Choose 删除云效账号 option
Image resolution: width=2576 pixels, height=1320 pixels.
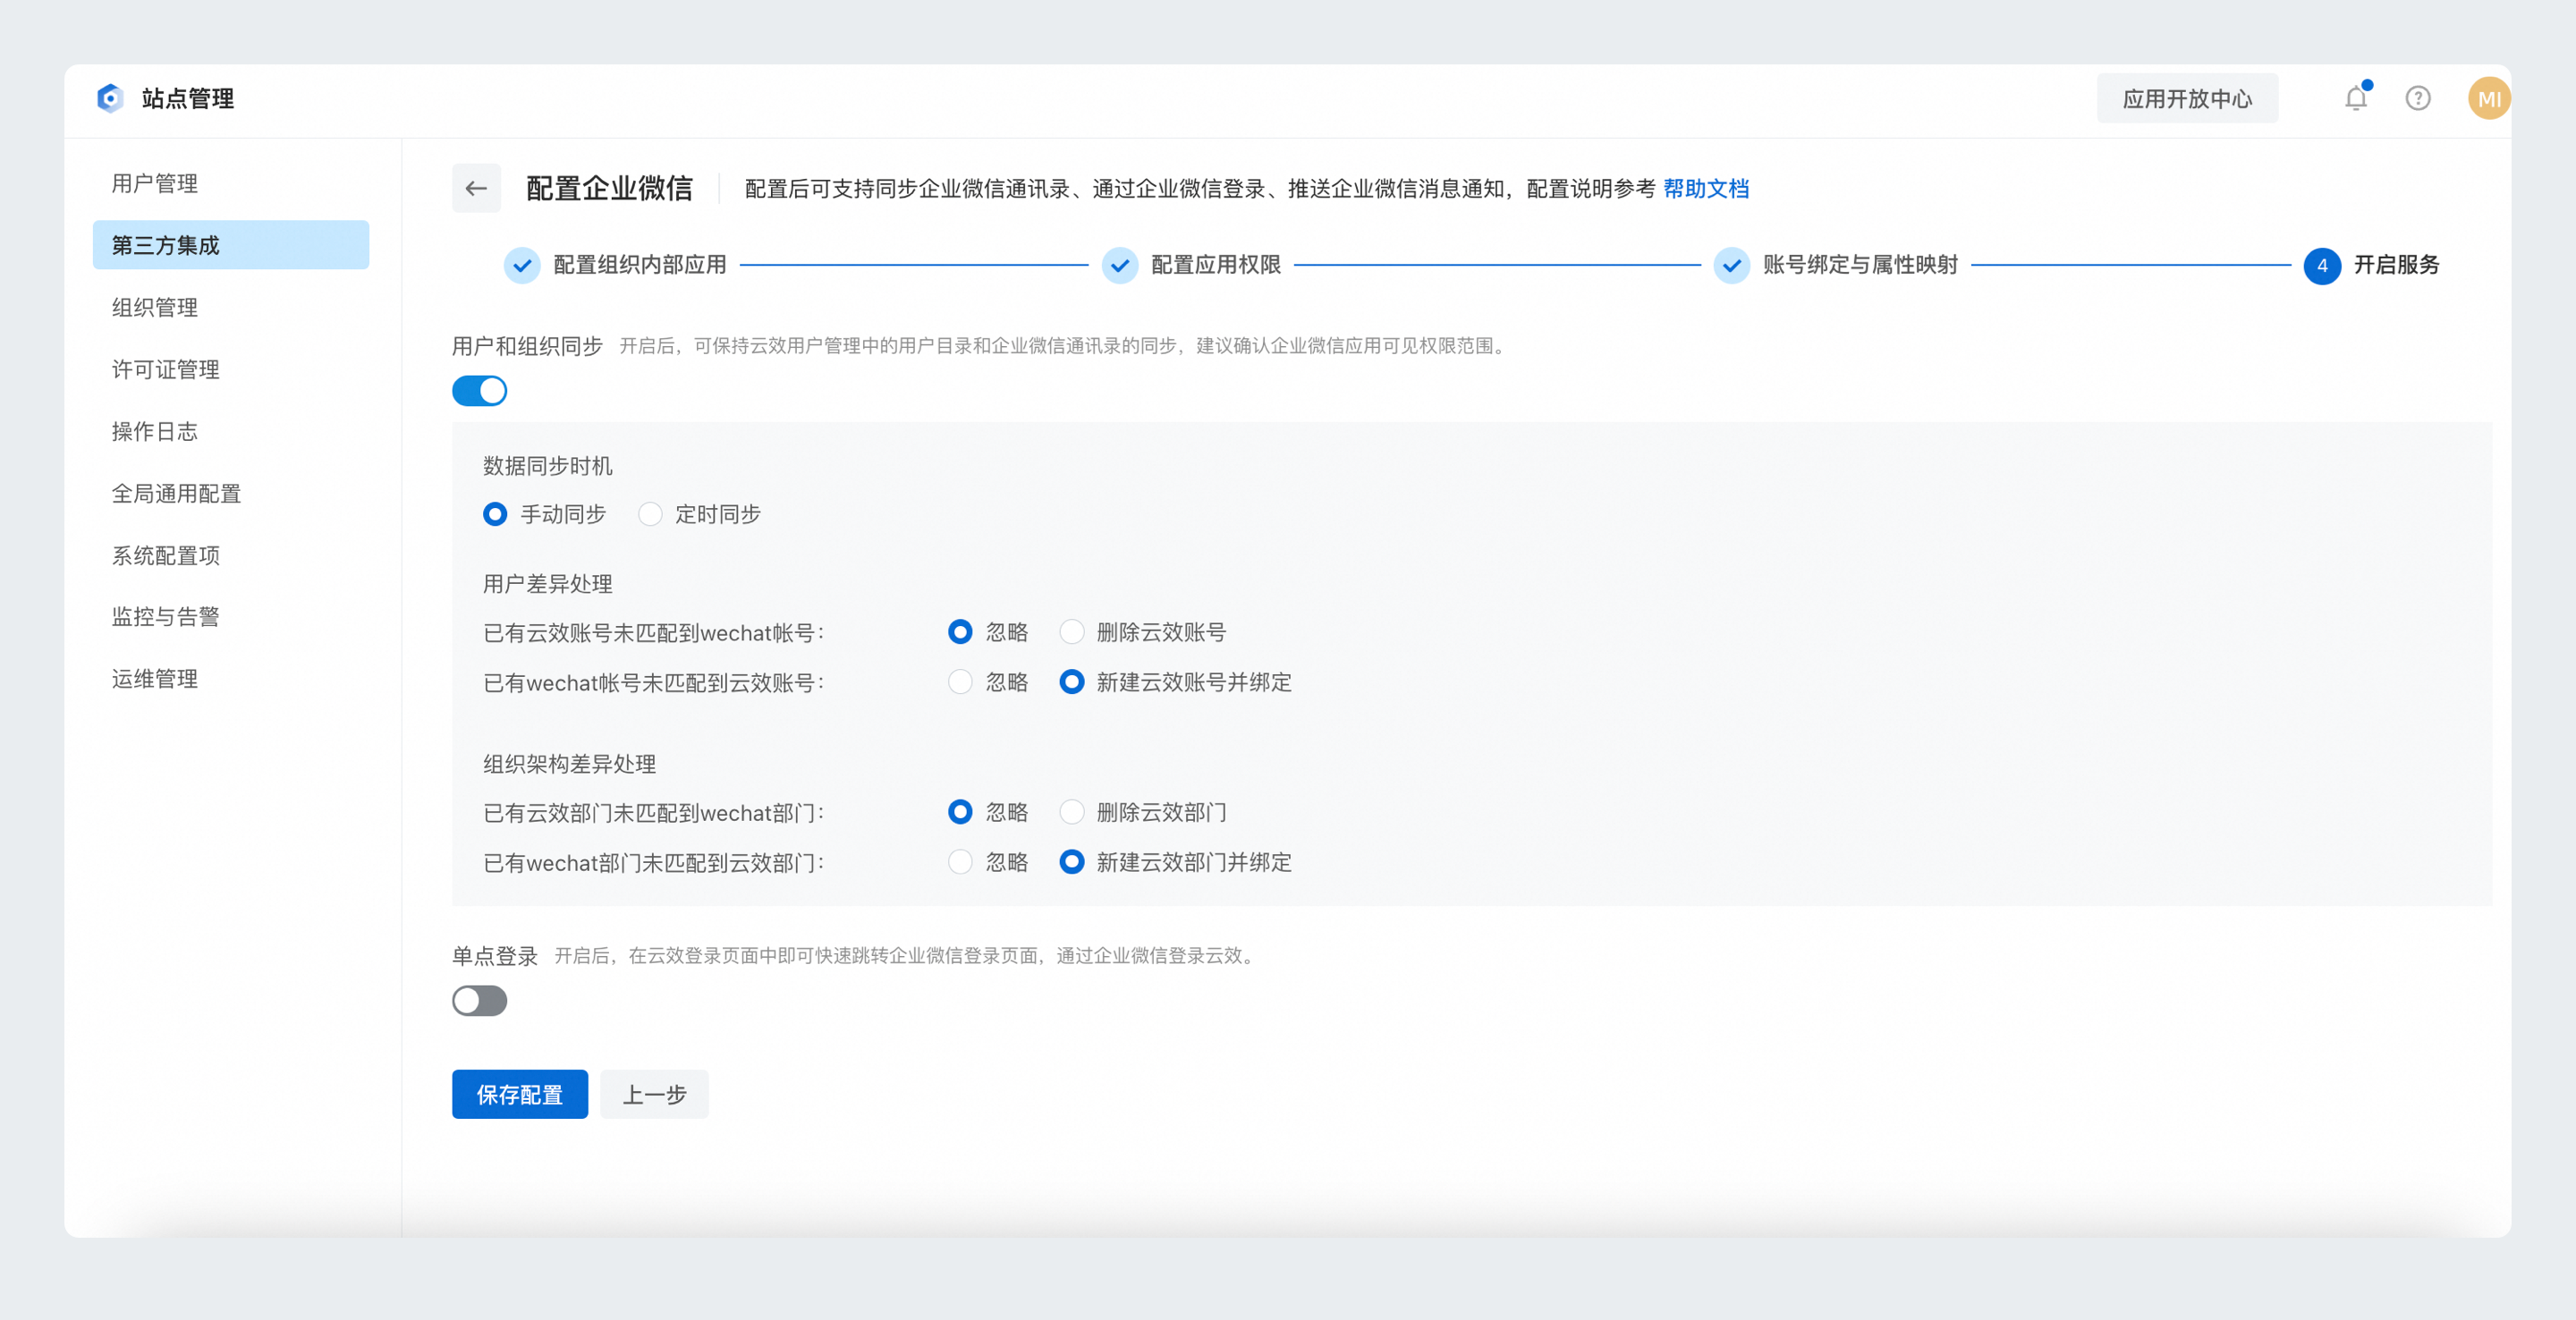pyautogui.click(x=1072, y=632)
